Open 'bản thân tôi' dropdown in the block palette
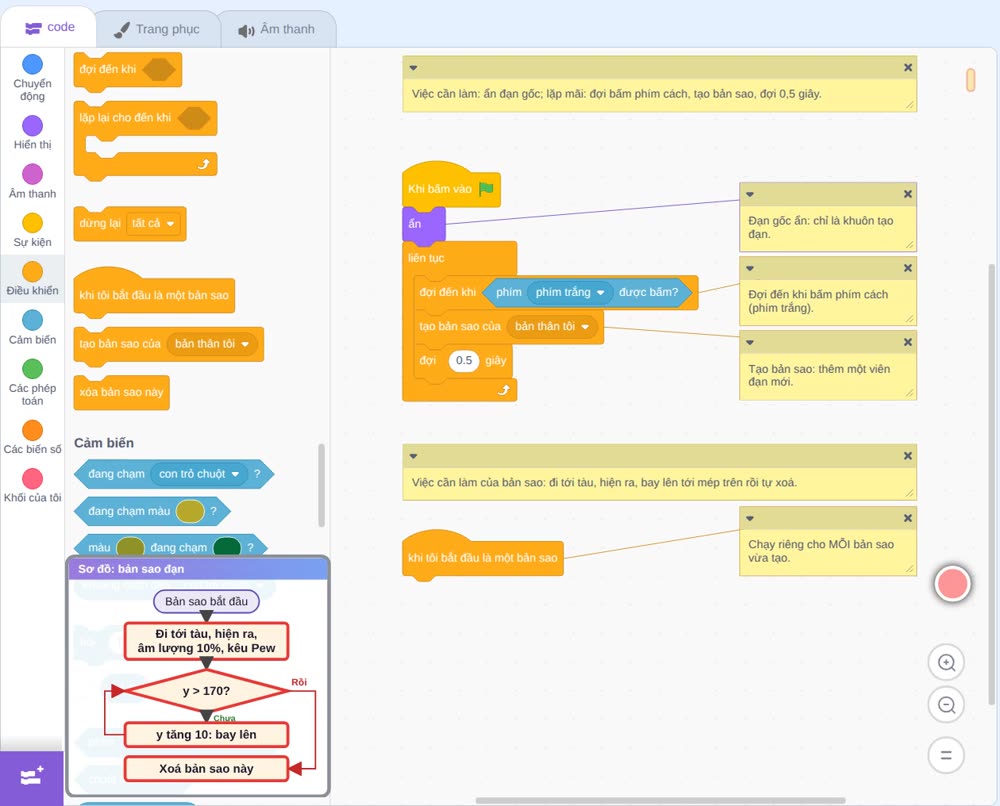The width and height of the screenshot is (1000, 806). pos(212,344)
